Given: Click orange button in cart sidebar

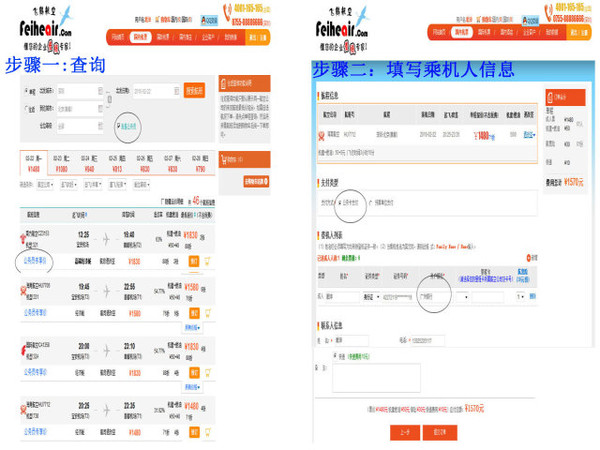Looking at the screenshot, I should pos(256,181).
